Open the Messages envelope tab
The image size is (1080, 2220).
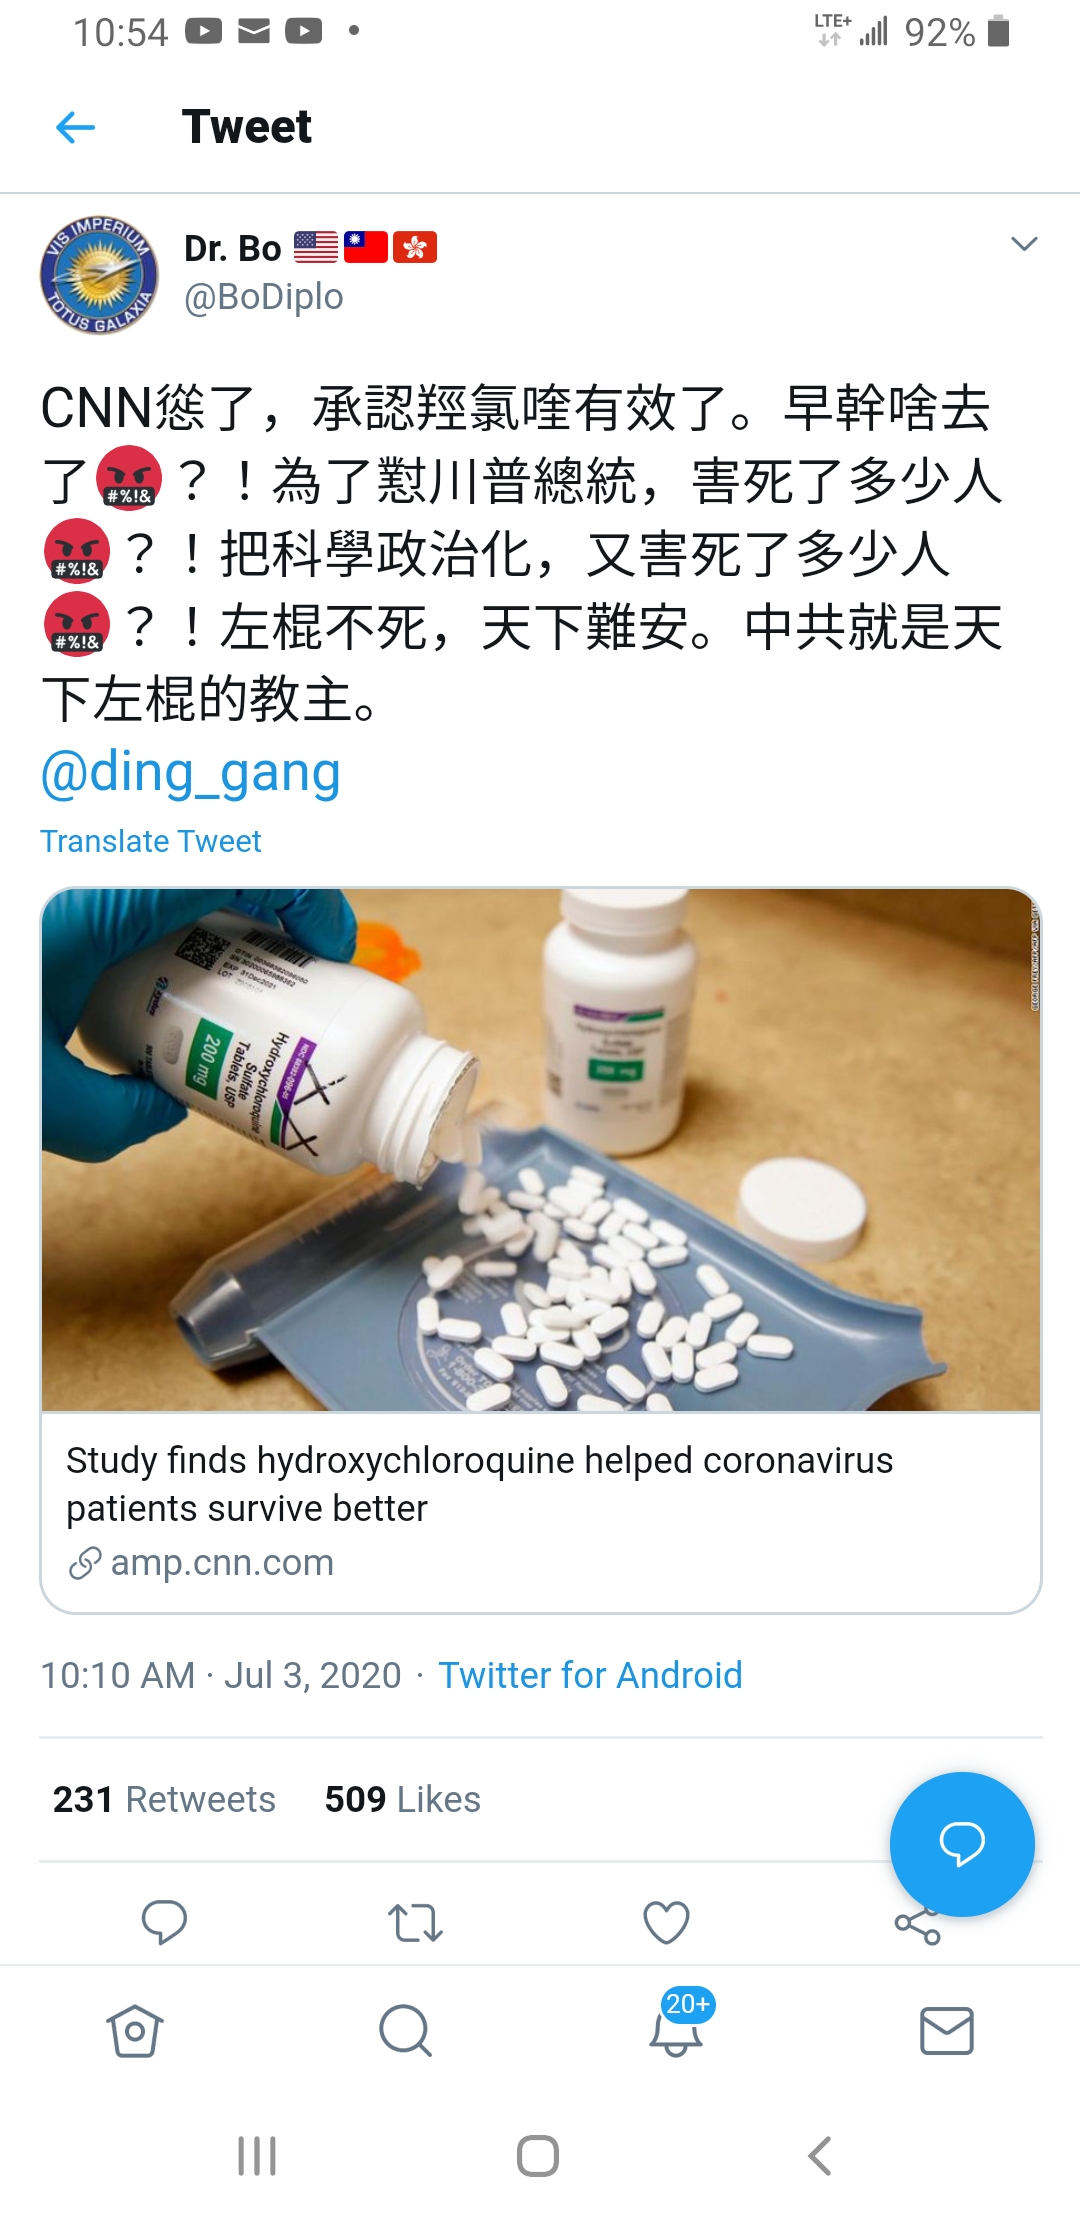(946, 2030)
